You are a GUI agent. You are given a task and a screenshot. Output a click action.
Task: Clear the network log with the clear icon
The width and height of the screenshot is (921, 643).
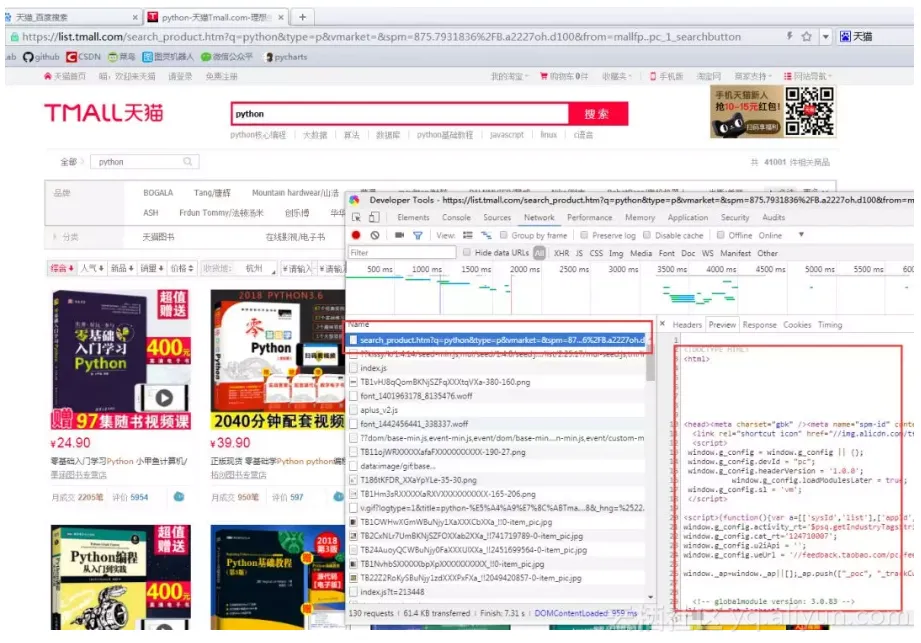[375, 235]
